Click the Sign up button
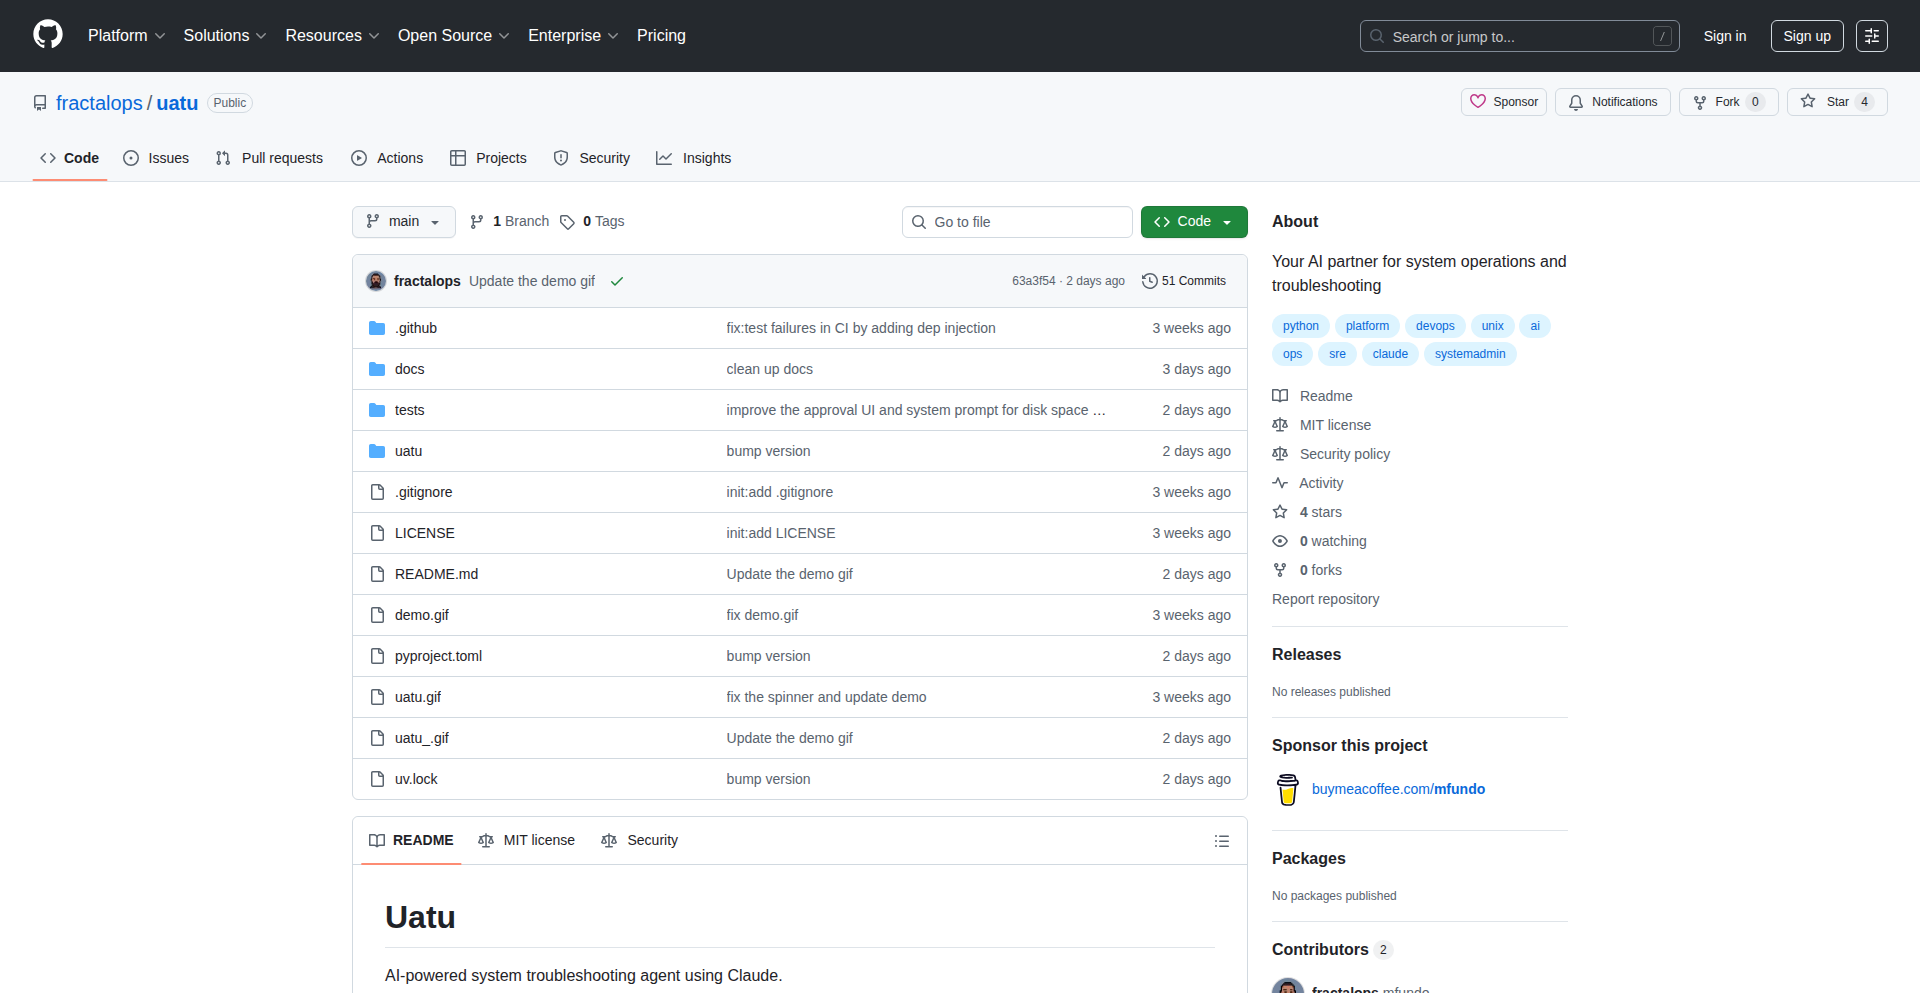Screen dimensions: 1920x993 point(1806,36)
